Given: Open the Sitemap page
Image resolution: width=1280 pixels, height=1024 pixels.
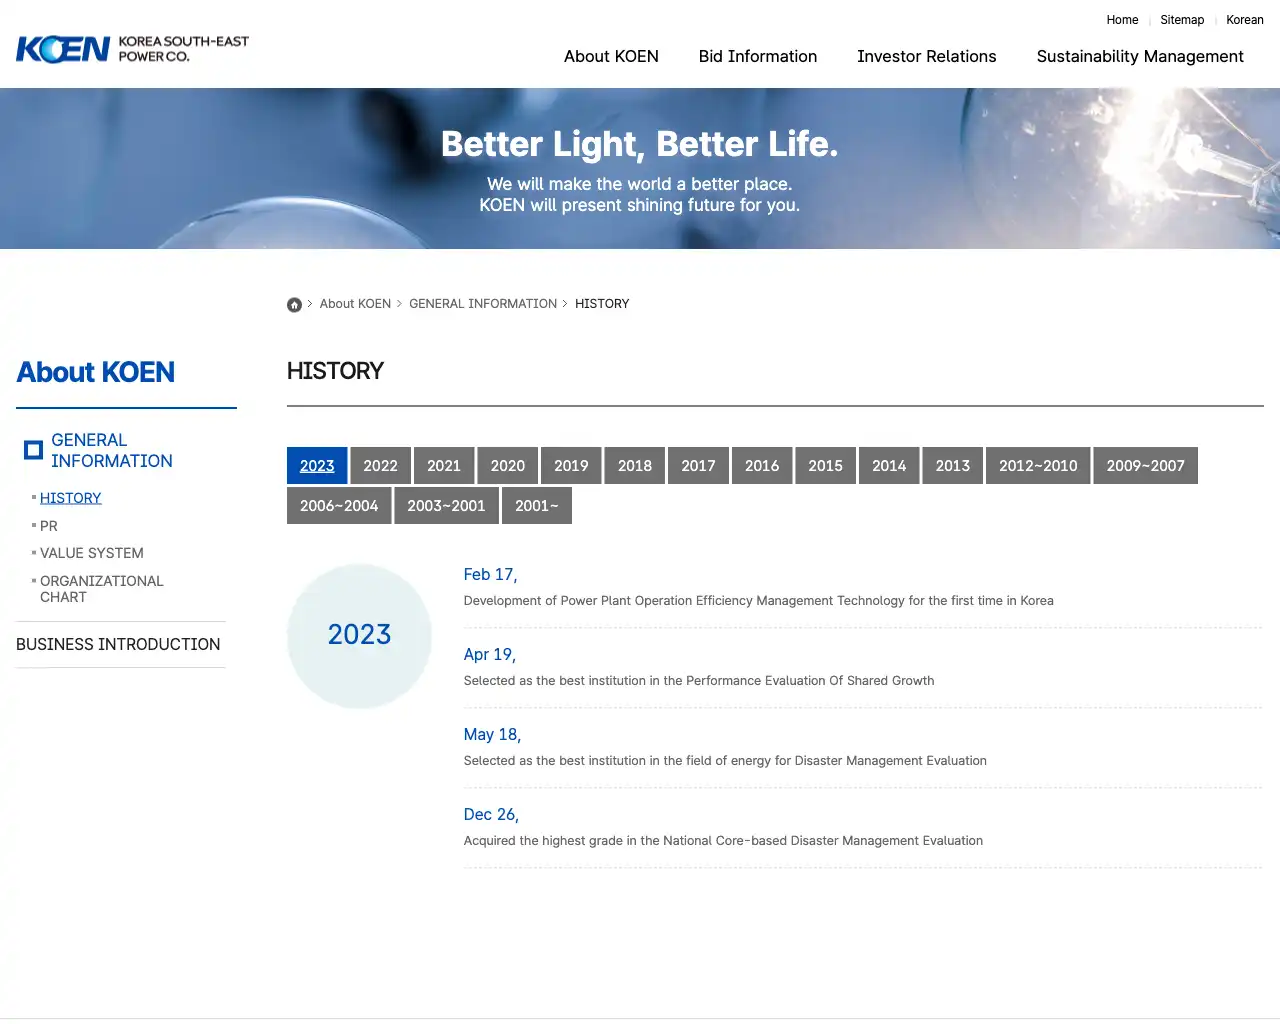Looking at the screenshot, I should point(1182,20).
